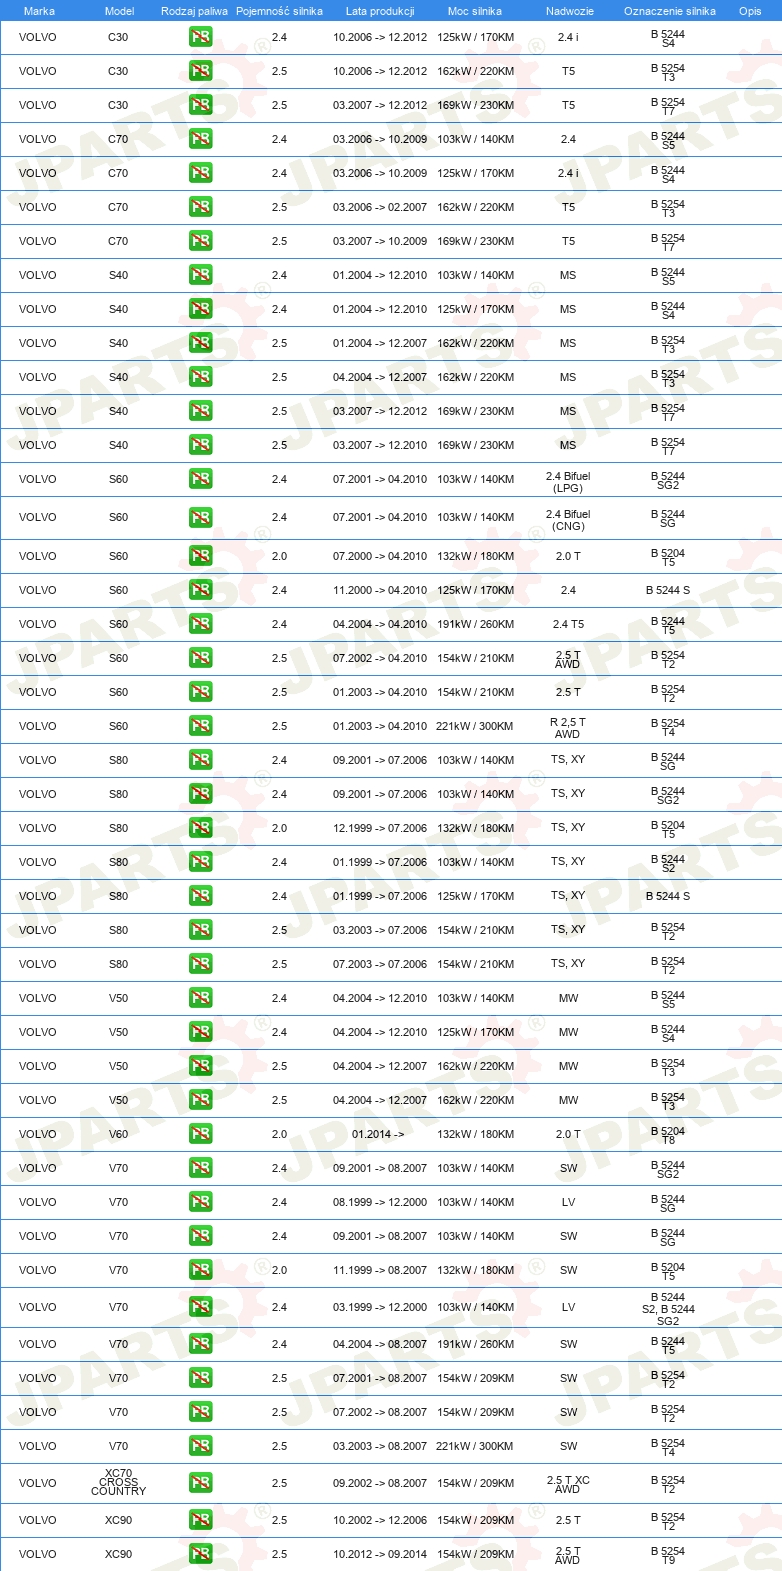Click engine code B 5254 T9

coord(668,1555)
